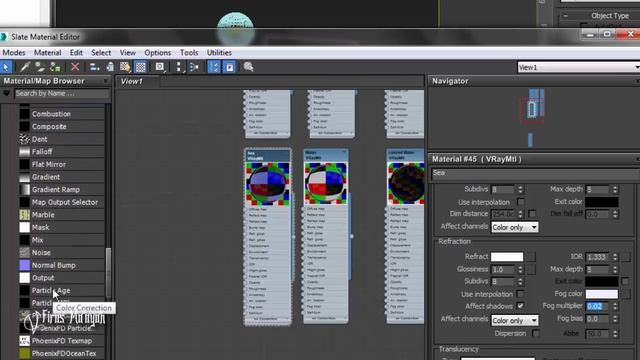Open the Edit menu

click(x=76, y=53)
